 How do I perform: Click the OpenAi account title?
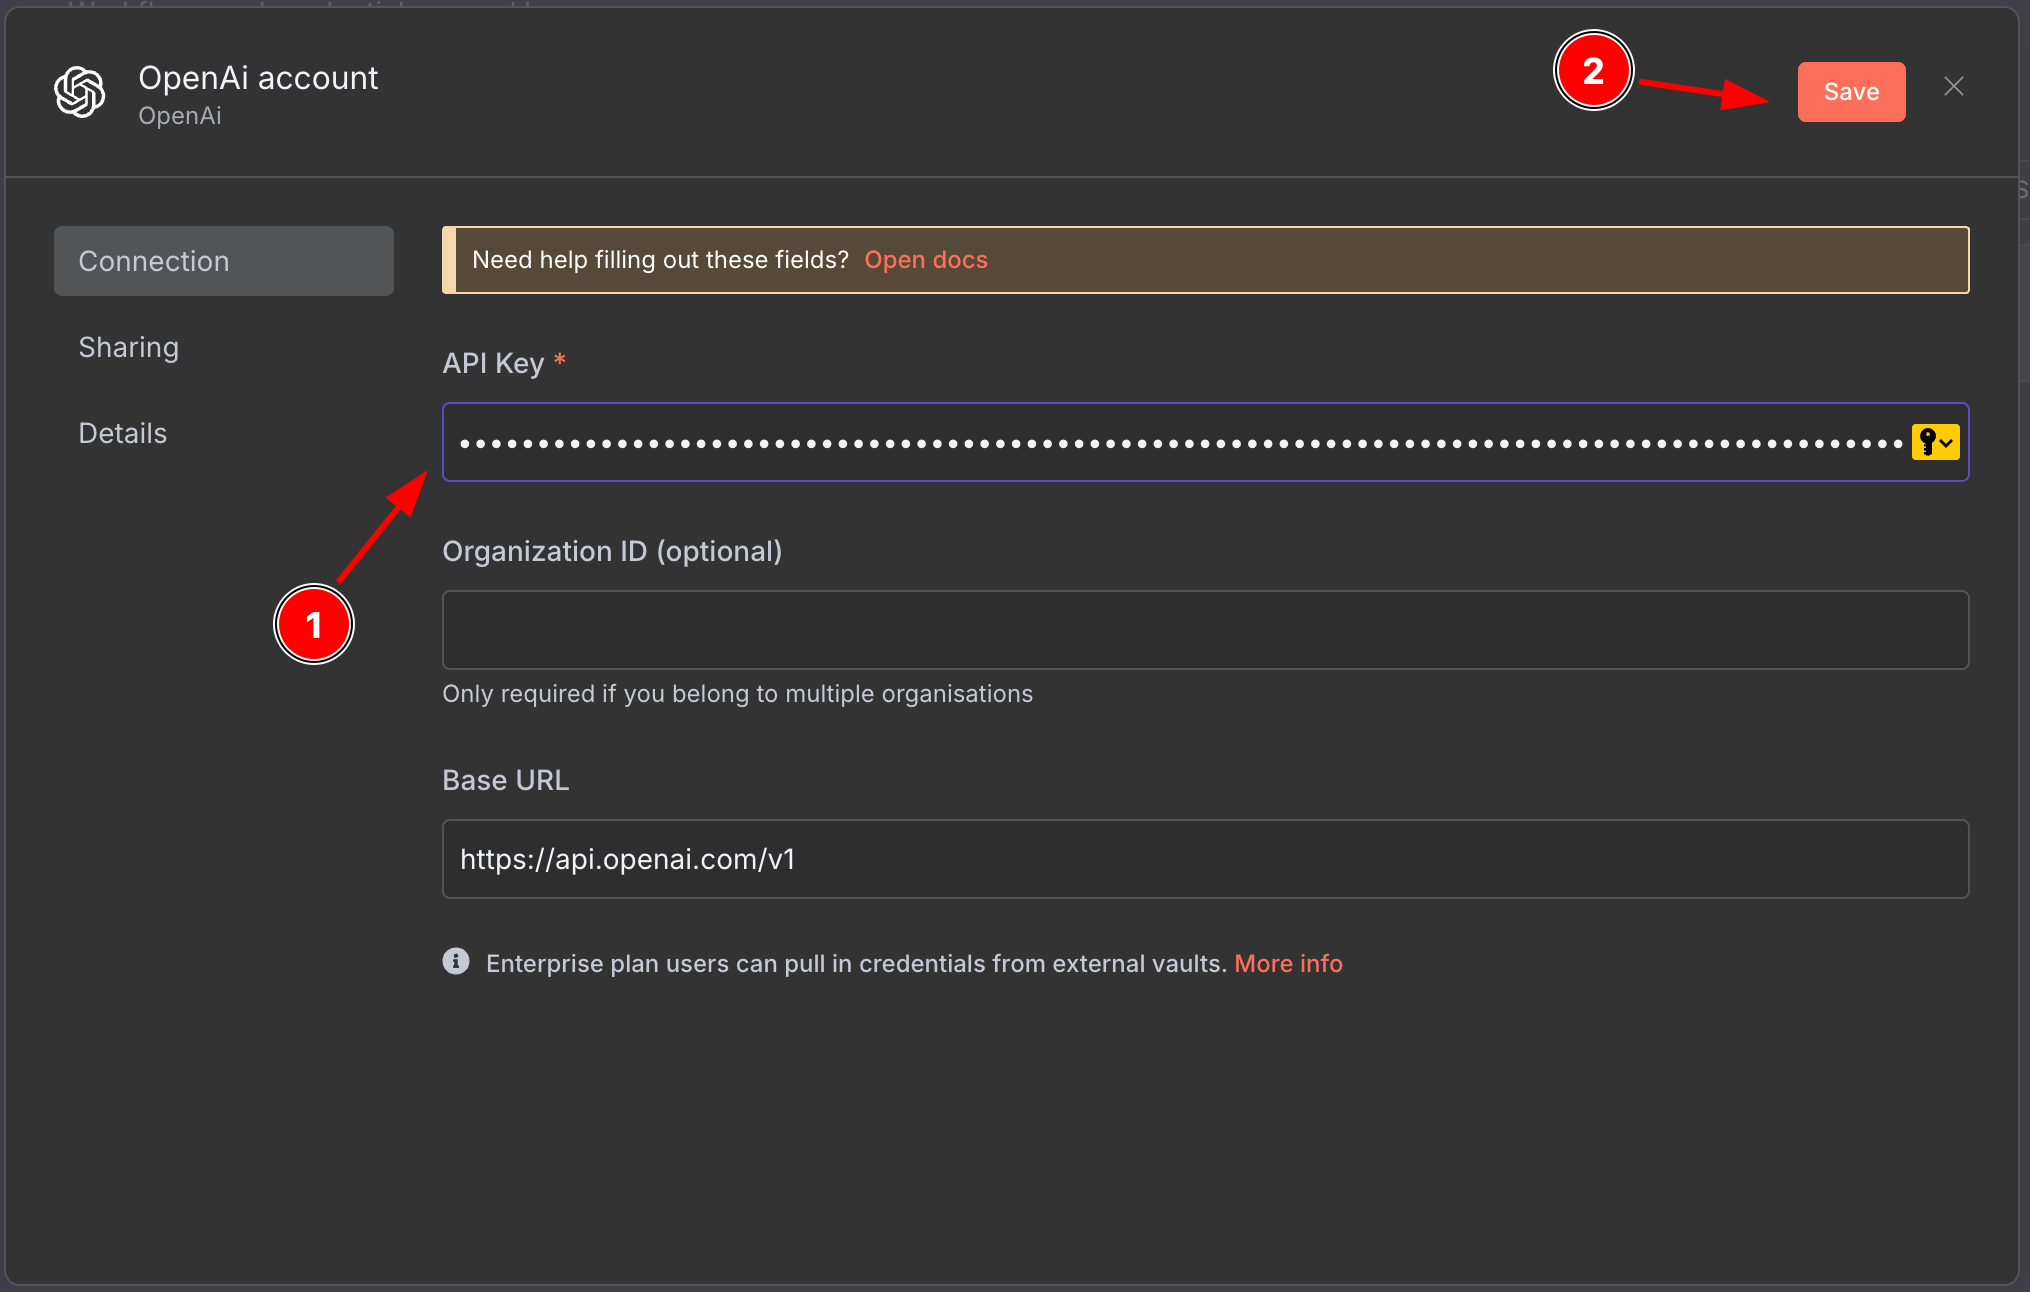258,78
